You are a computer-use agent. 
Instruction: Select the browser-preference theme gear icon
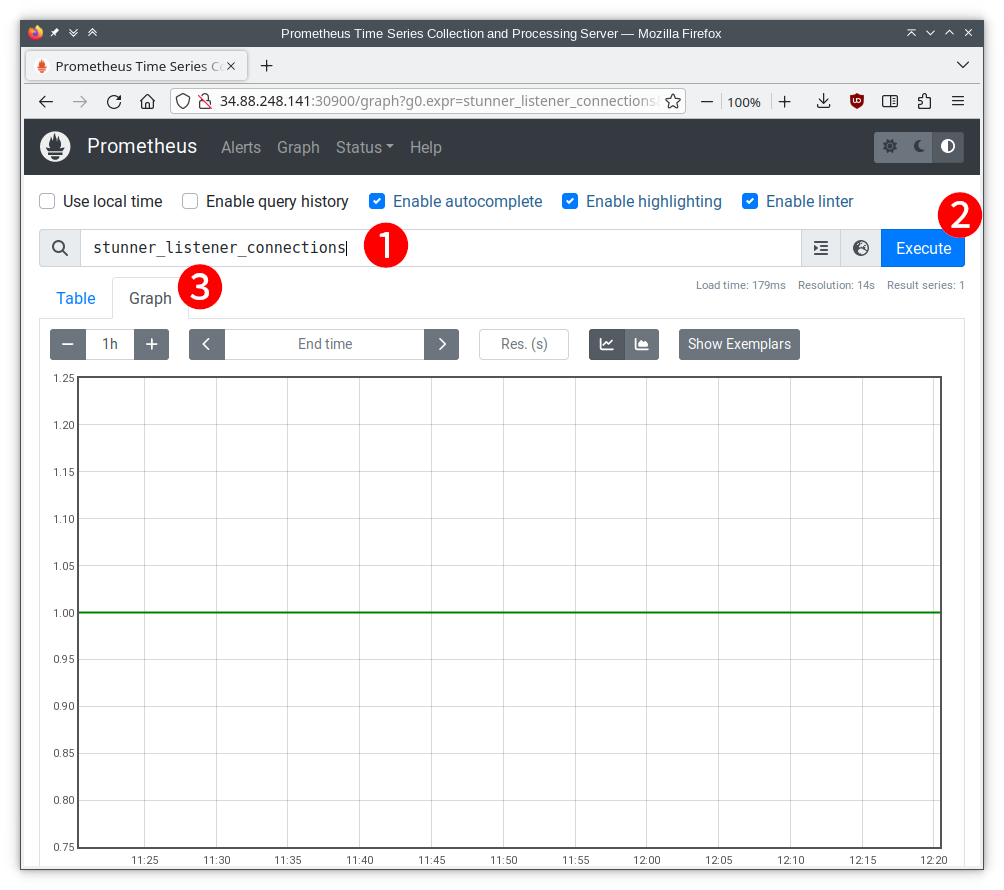889,147
